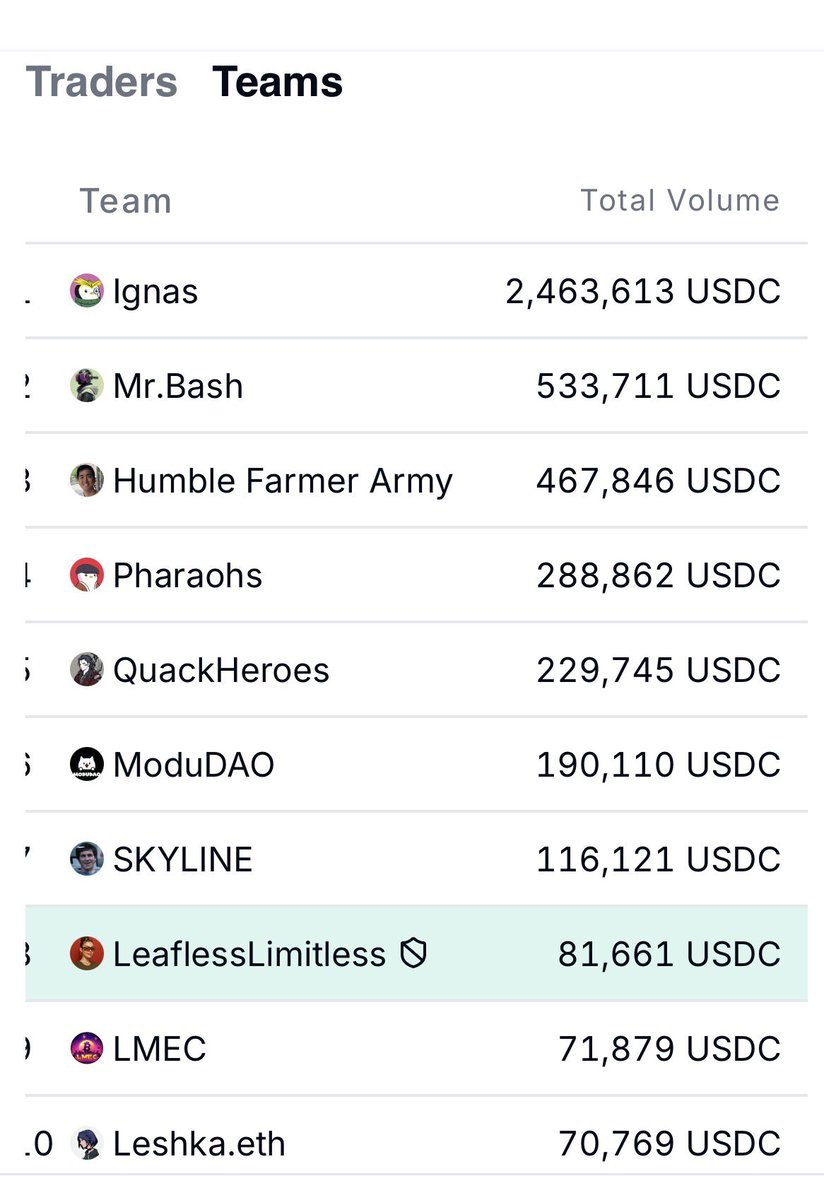
Task: Click the SKYLINE team avatar
Action: (x=87, y=859)
